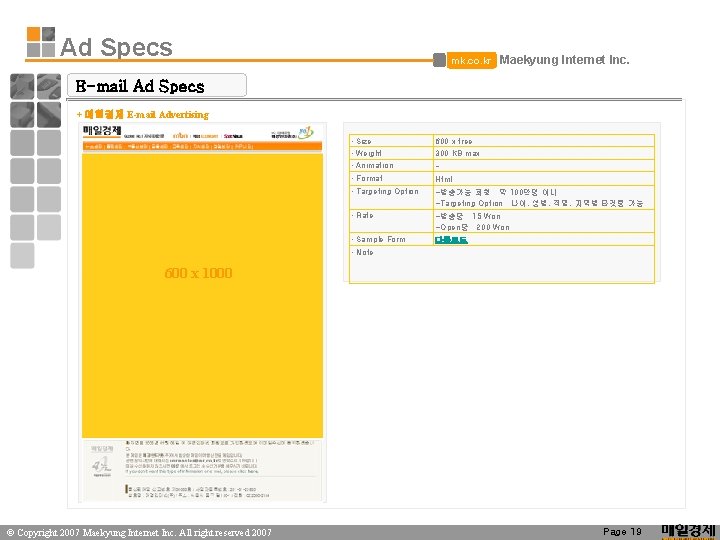Click the 'E-mail Ad Specs' heading box
This screenshot has width=720, height=540.
tap(157, 85)
